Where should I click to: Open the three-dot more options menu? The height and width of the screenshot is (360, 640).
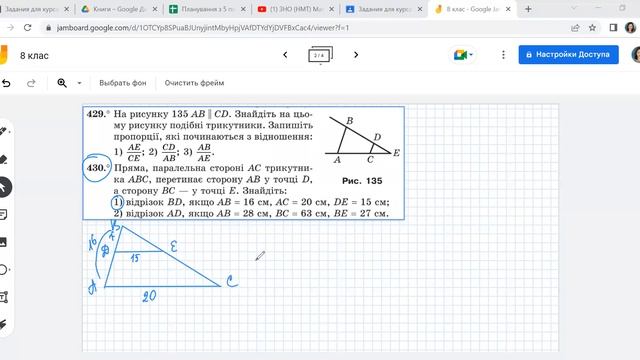[503, 55]
